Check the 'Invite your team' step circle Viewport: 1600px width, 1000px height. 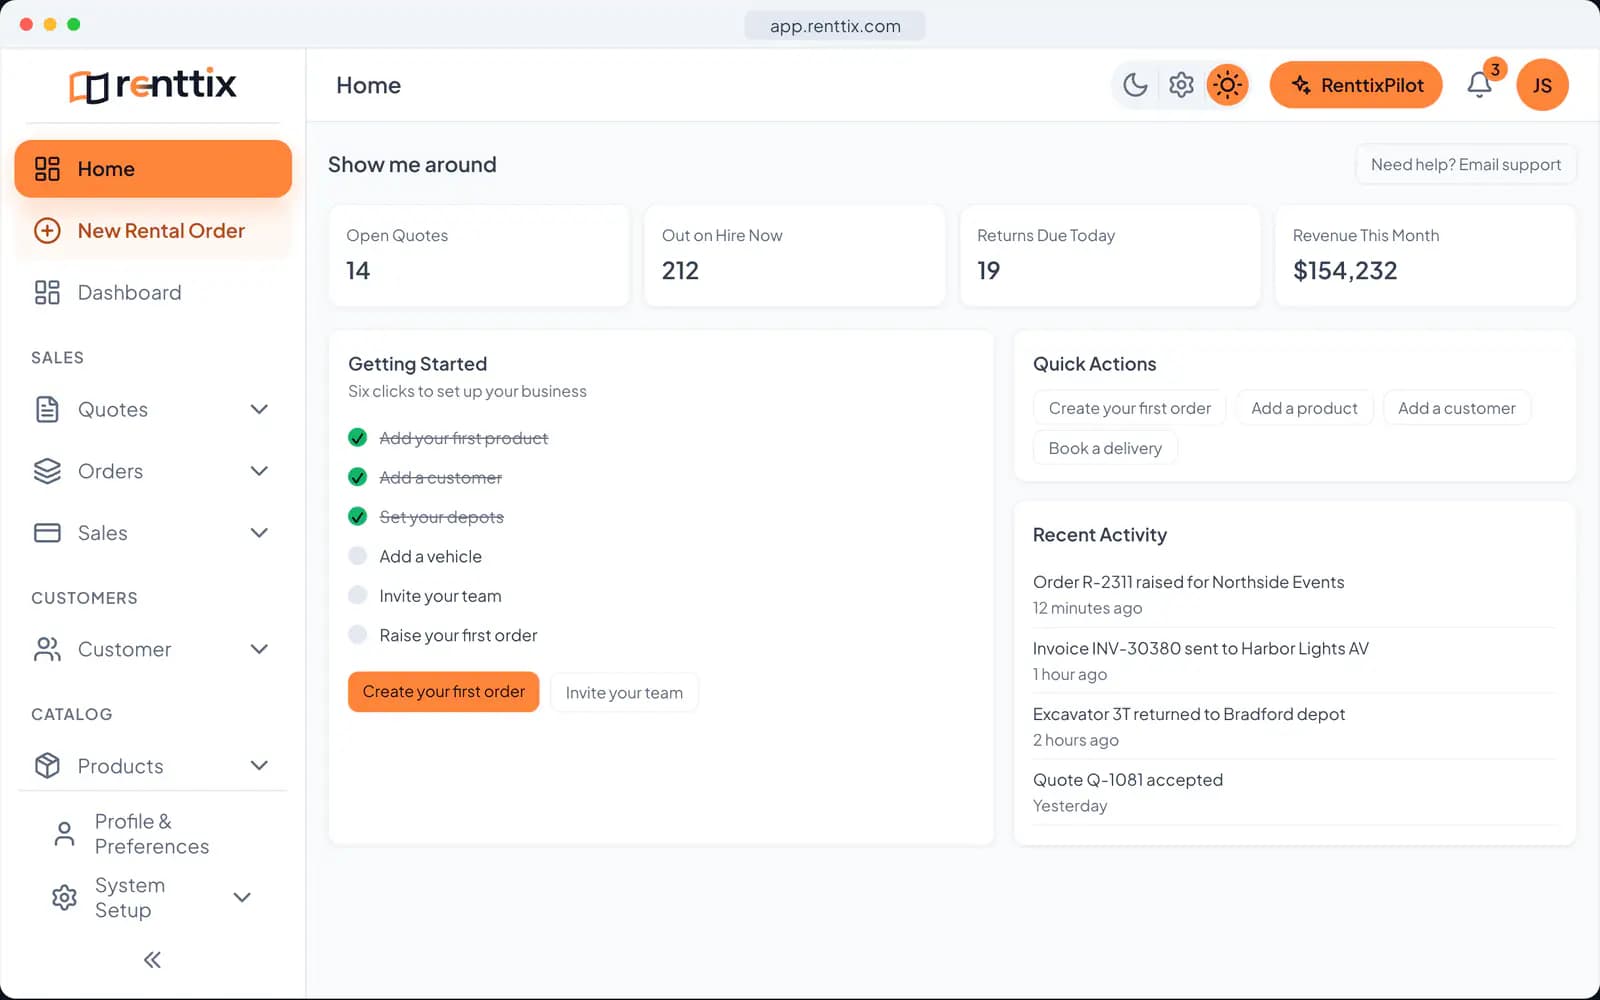(x=357, y=596)
